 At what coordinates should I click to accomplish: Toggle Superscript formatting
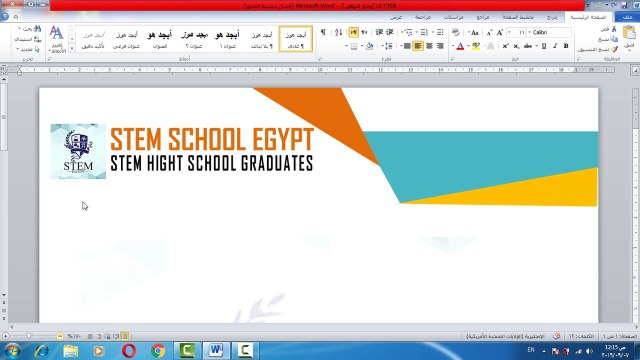pos(505,46)
